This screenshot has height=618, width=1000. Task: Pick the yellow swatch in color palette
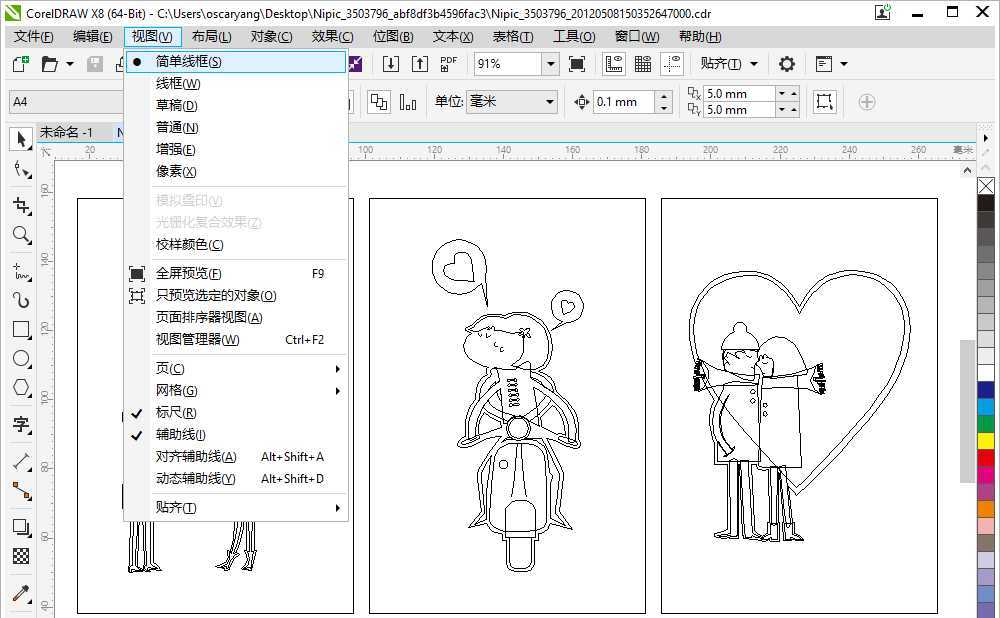click(986, 440)
